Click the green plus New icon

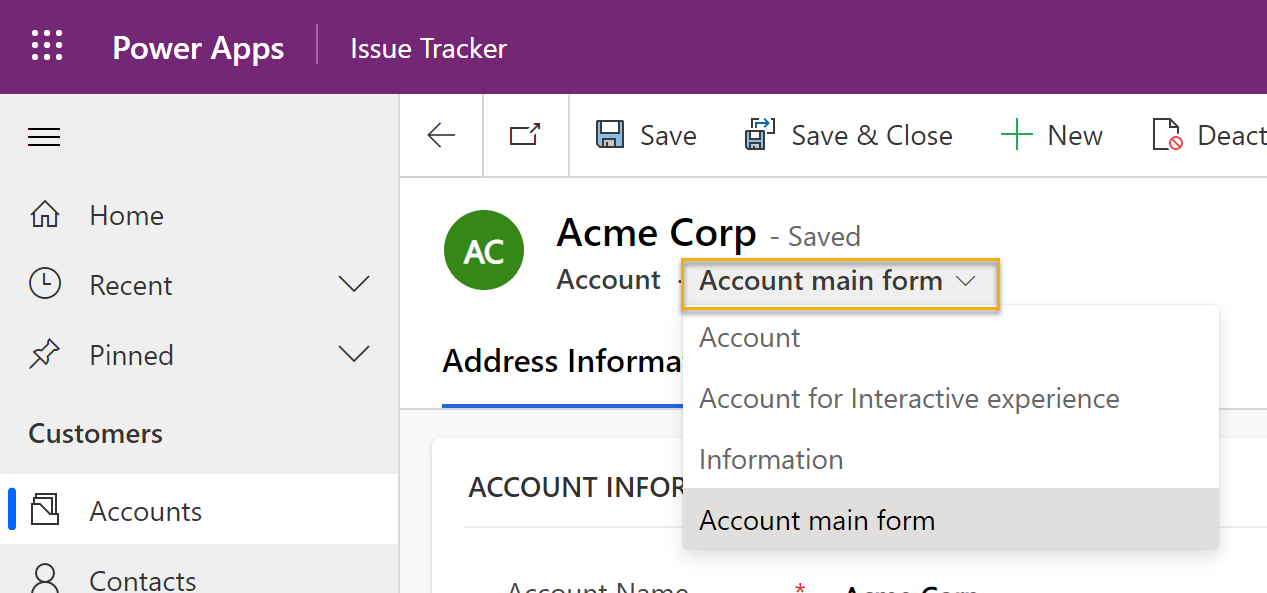(1016, 136)
